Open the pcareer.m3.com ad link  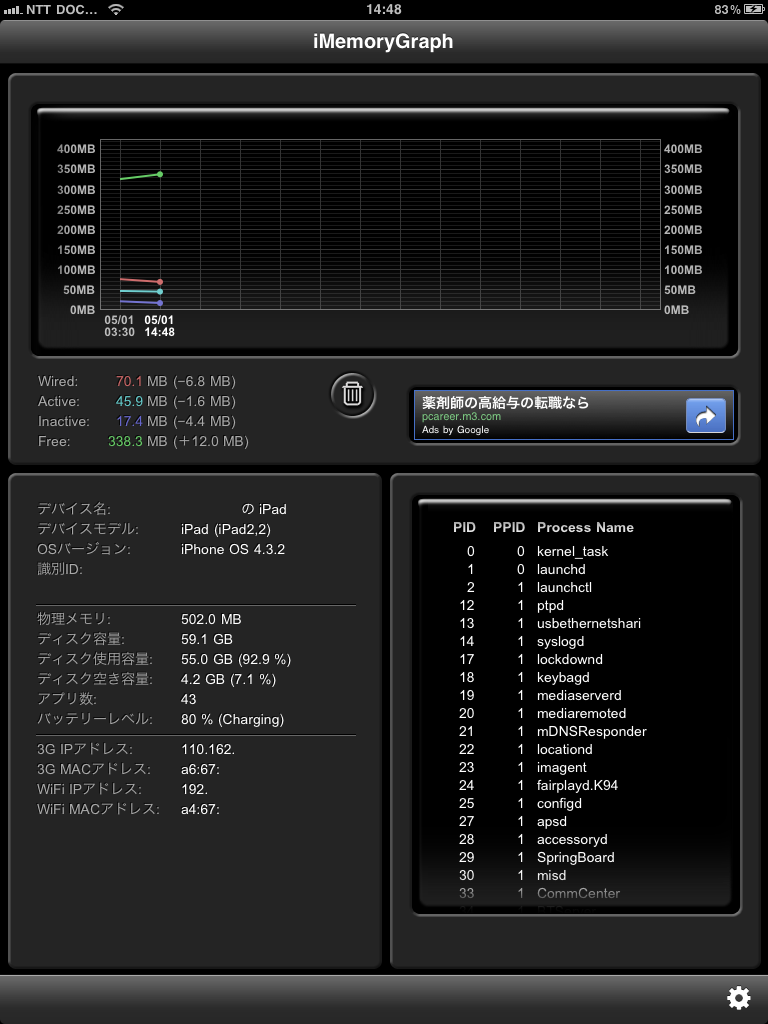[x=461, y=417]
